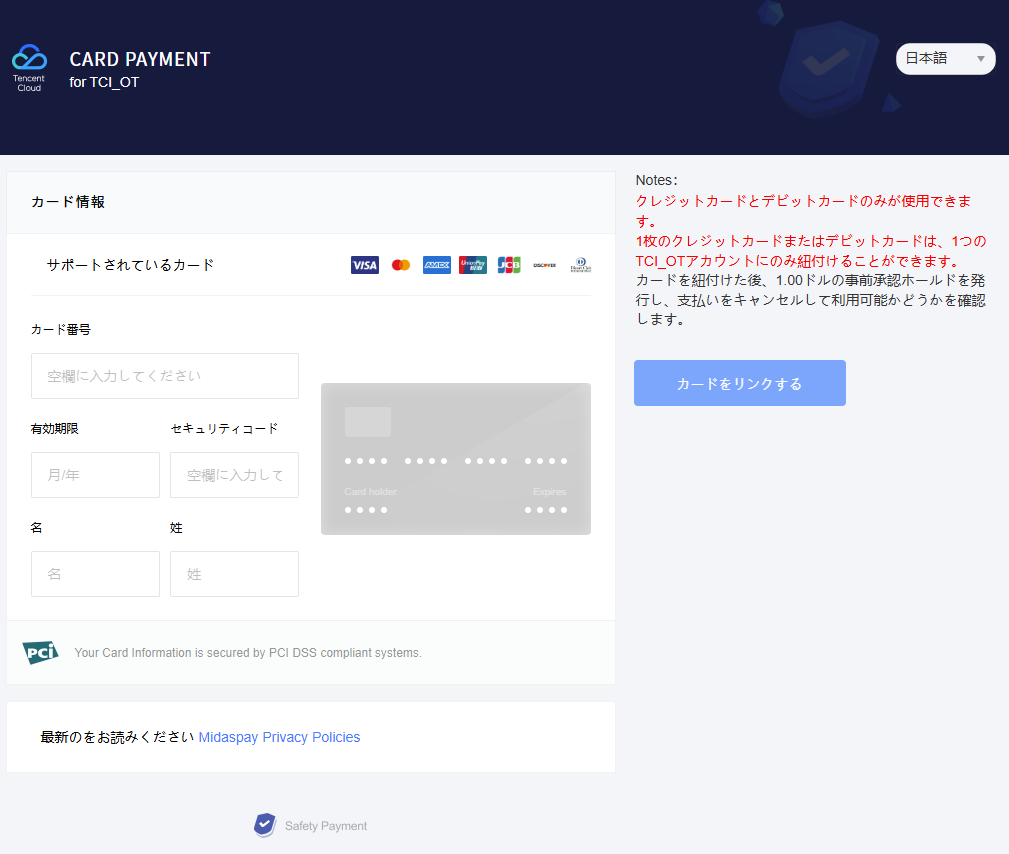Click the 'for TCI_OT' subtitle
Image resolution: width=1009 pixels, height=854 pixels.
[x=104, y=82]
